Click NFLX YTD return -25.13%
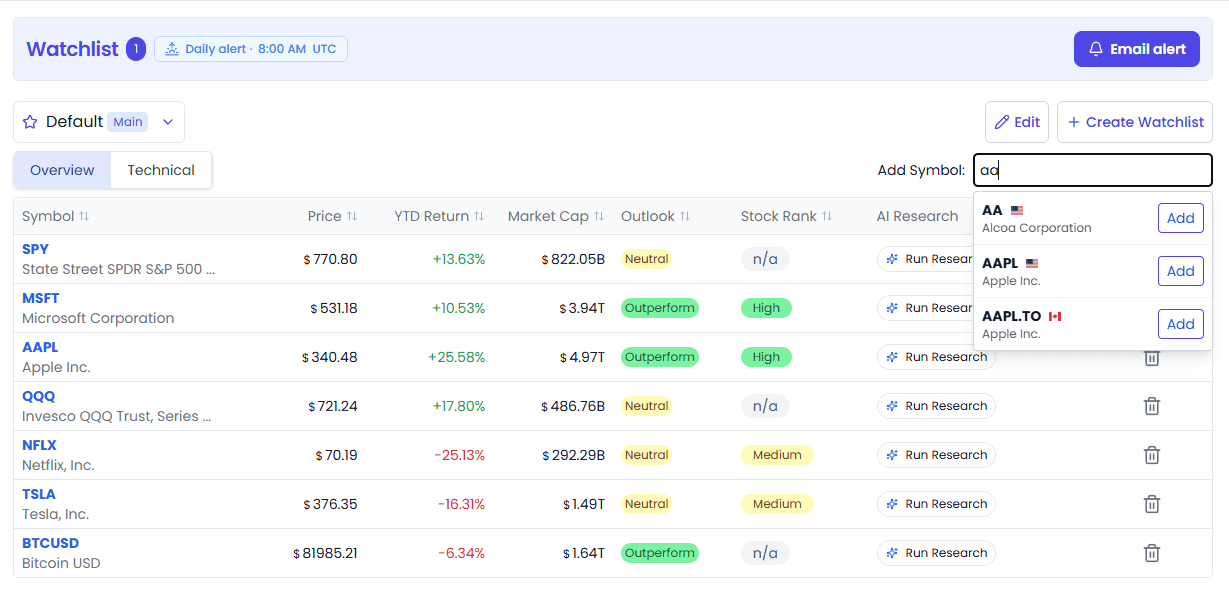Screen dimensions: 1229x594 (460, 455)
